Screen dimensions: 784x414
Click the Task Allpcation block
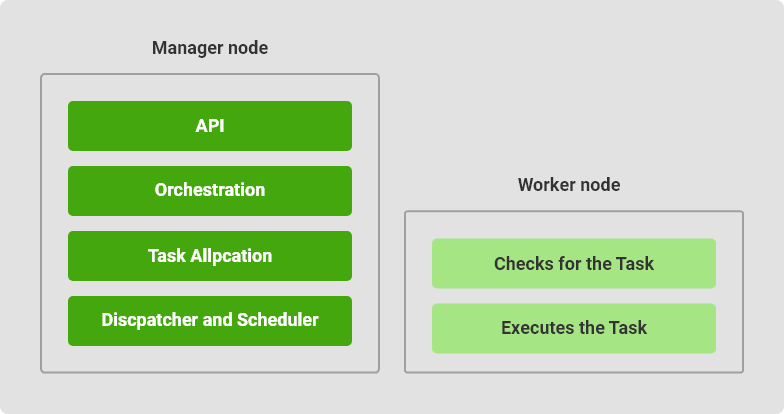click(x=210, y=256)
